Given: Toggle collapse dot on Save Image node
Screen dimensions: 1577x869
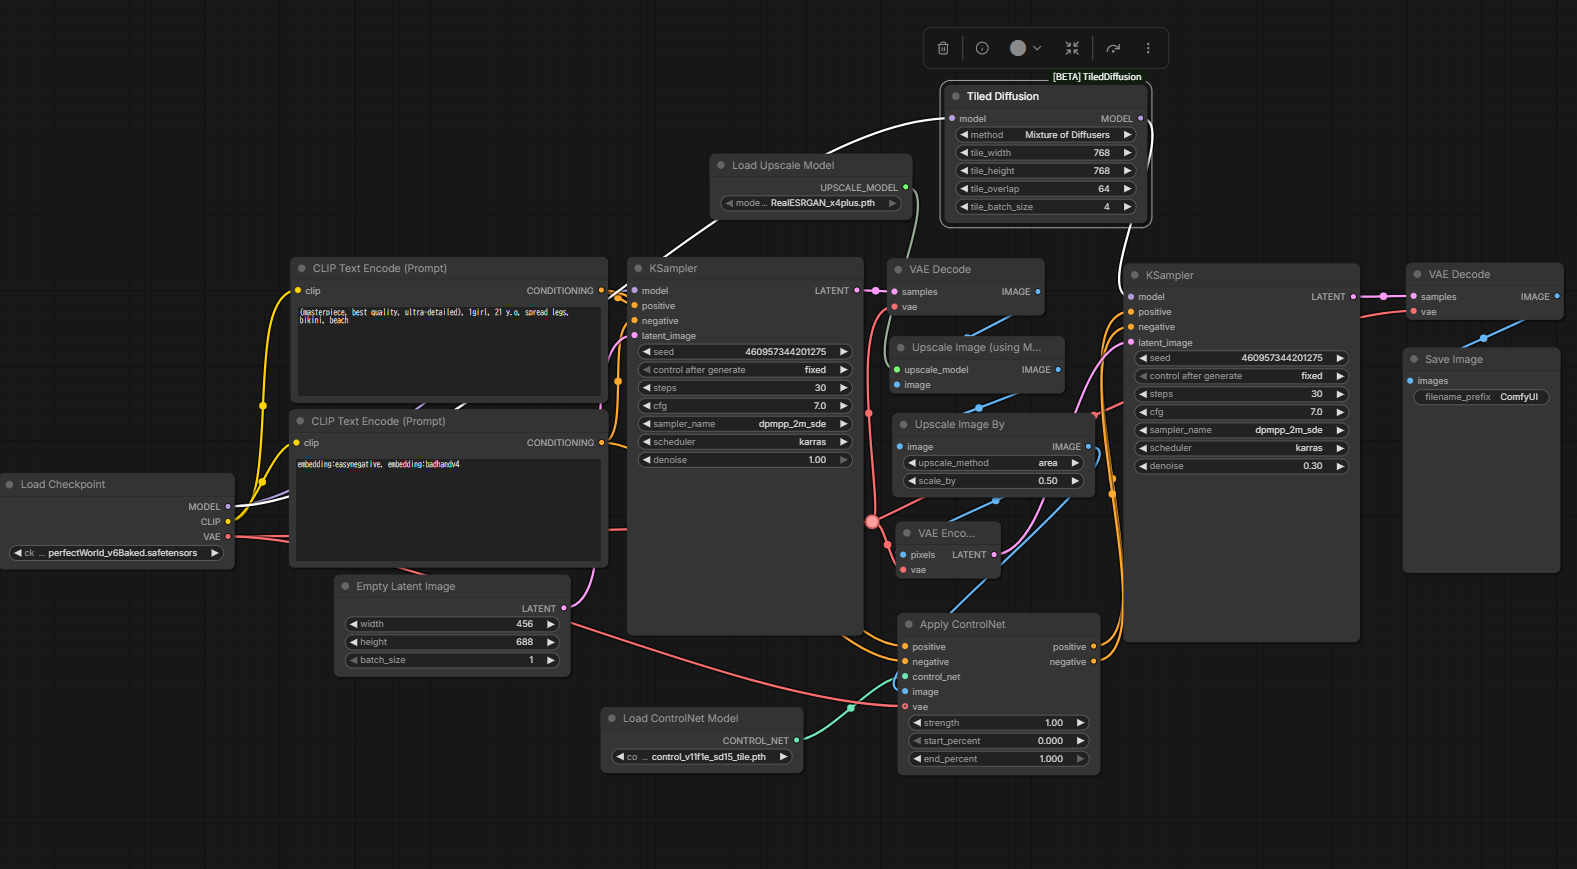Looking at the screenshot, I should click(1414, 360).
